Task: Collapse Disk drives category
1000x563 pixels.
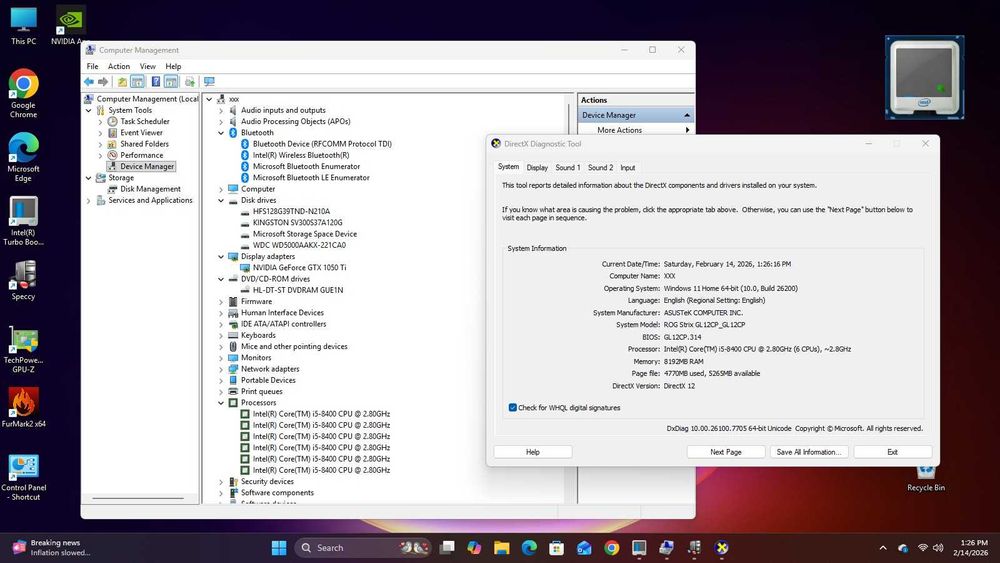Action: click(221, 200)
